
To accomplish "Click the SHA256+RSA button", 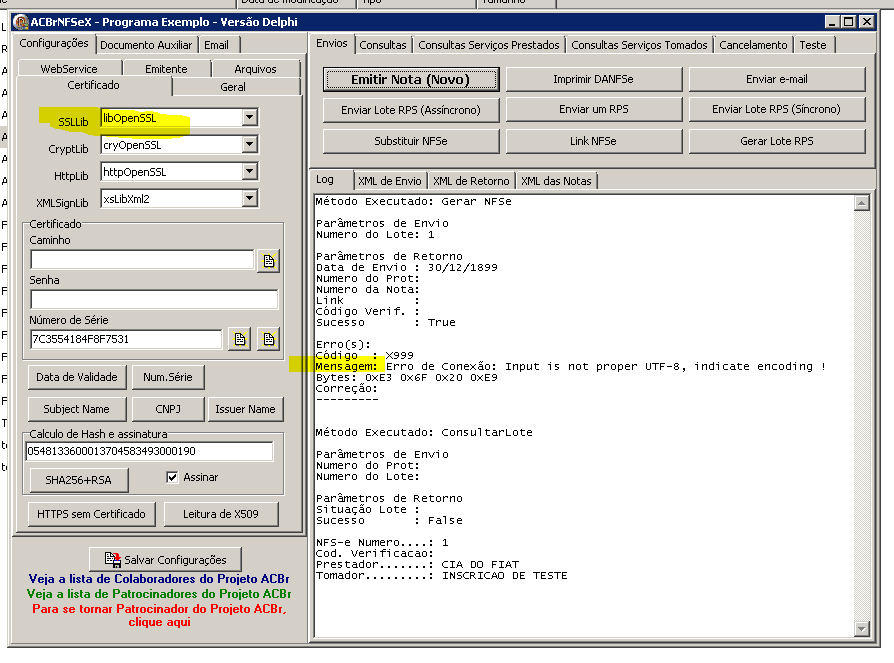I will [78, 480].
